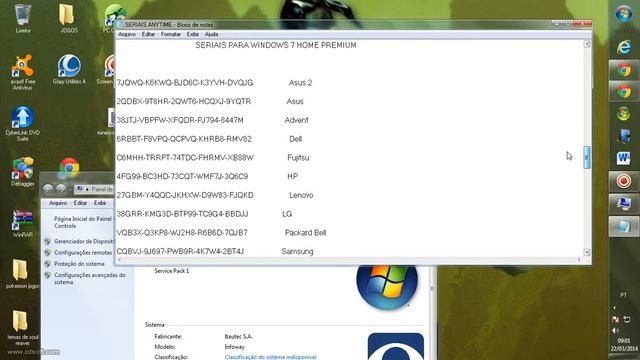Click Notepad horizontal scroll left arrow

[120, 260]
